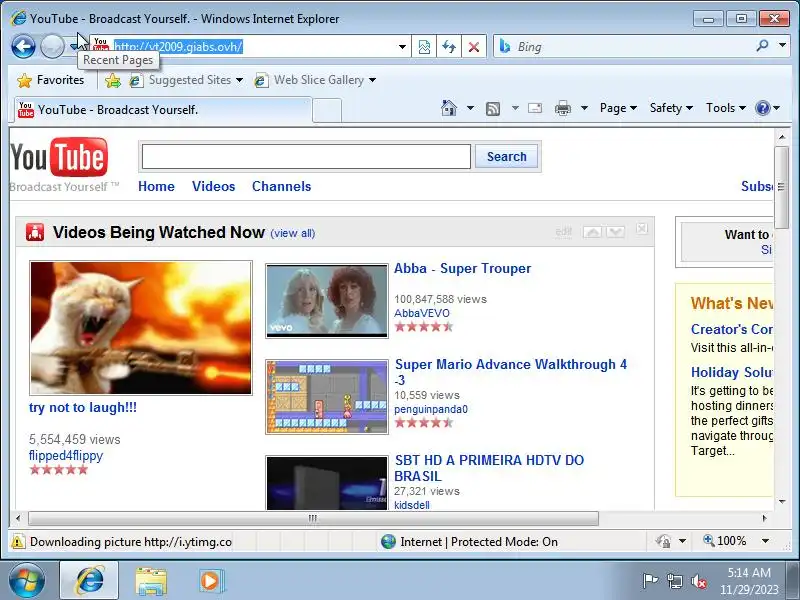
Task: Click the YouTube logo
Action: coord(59,157)
